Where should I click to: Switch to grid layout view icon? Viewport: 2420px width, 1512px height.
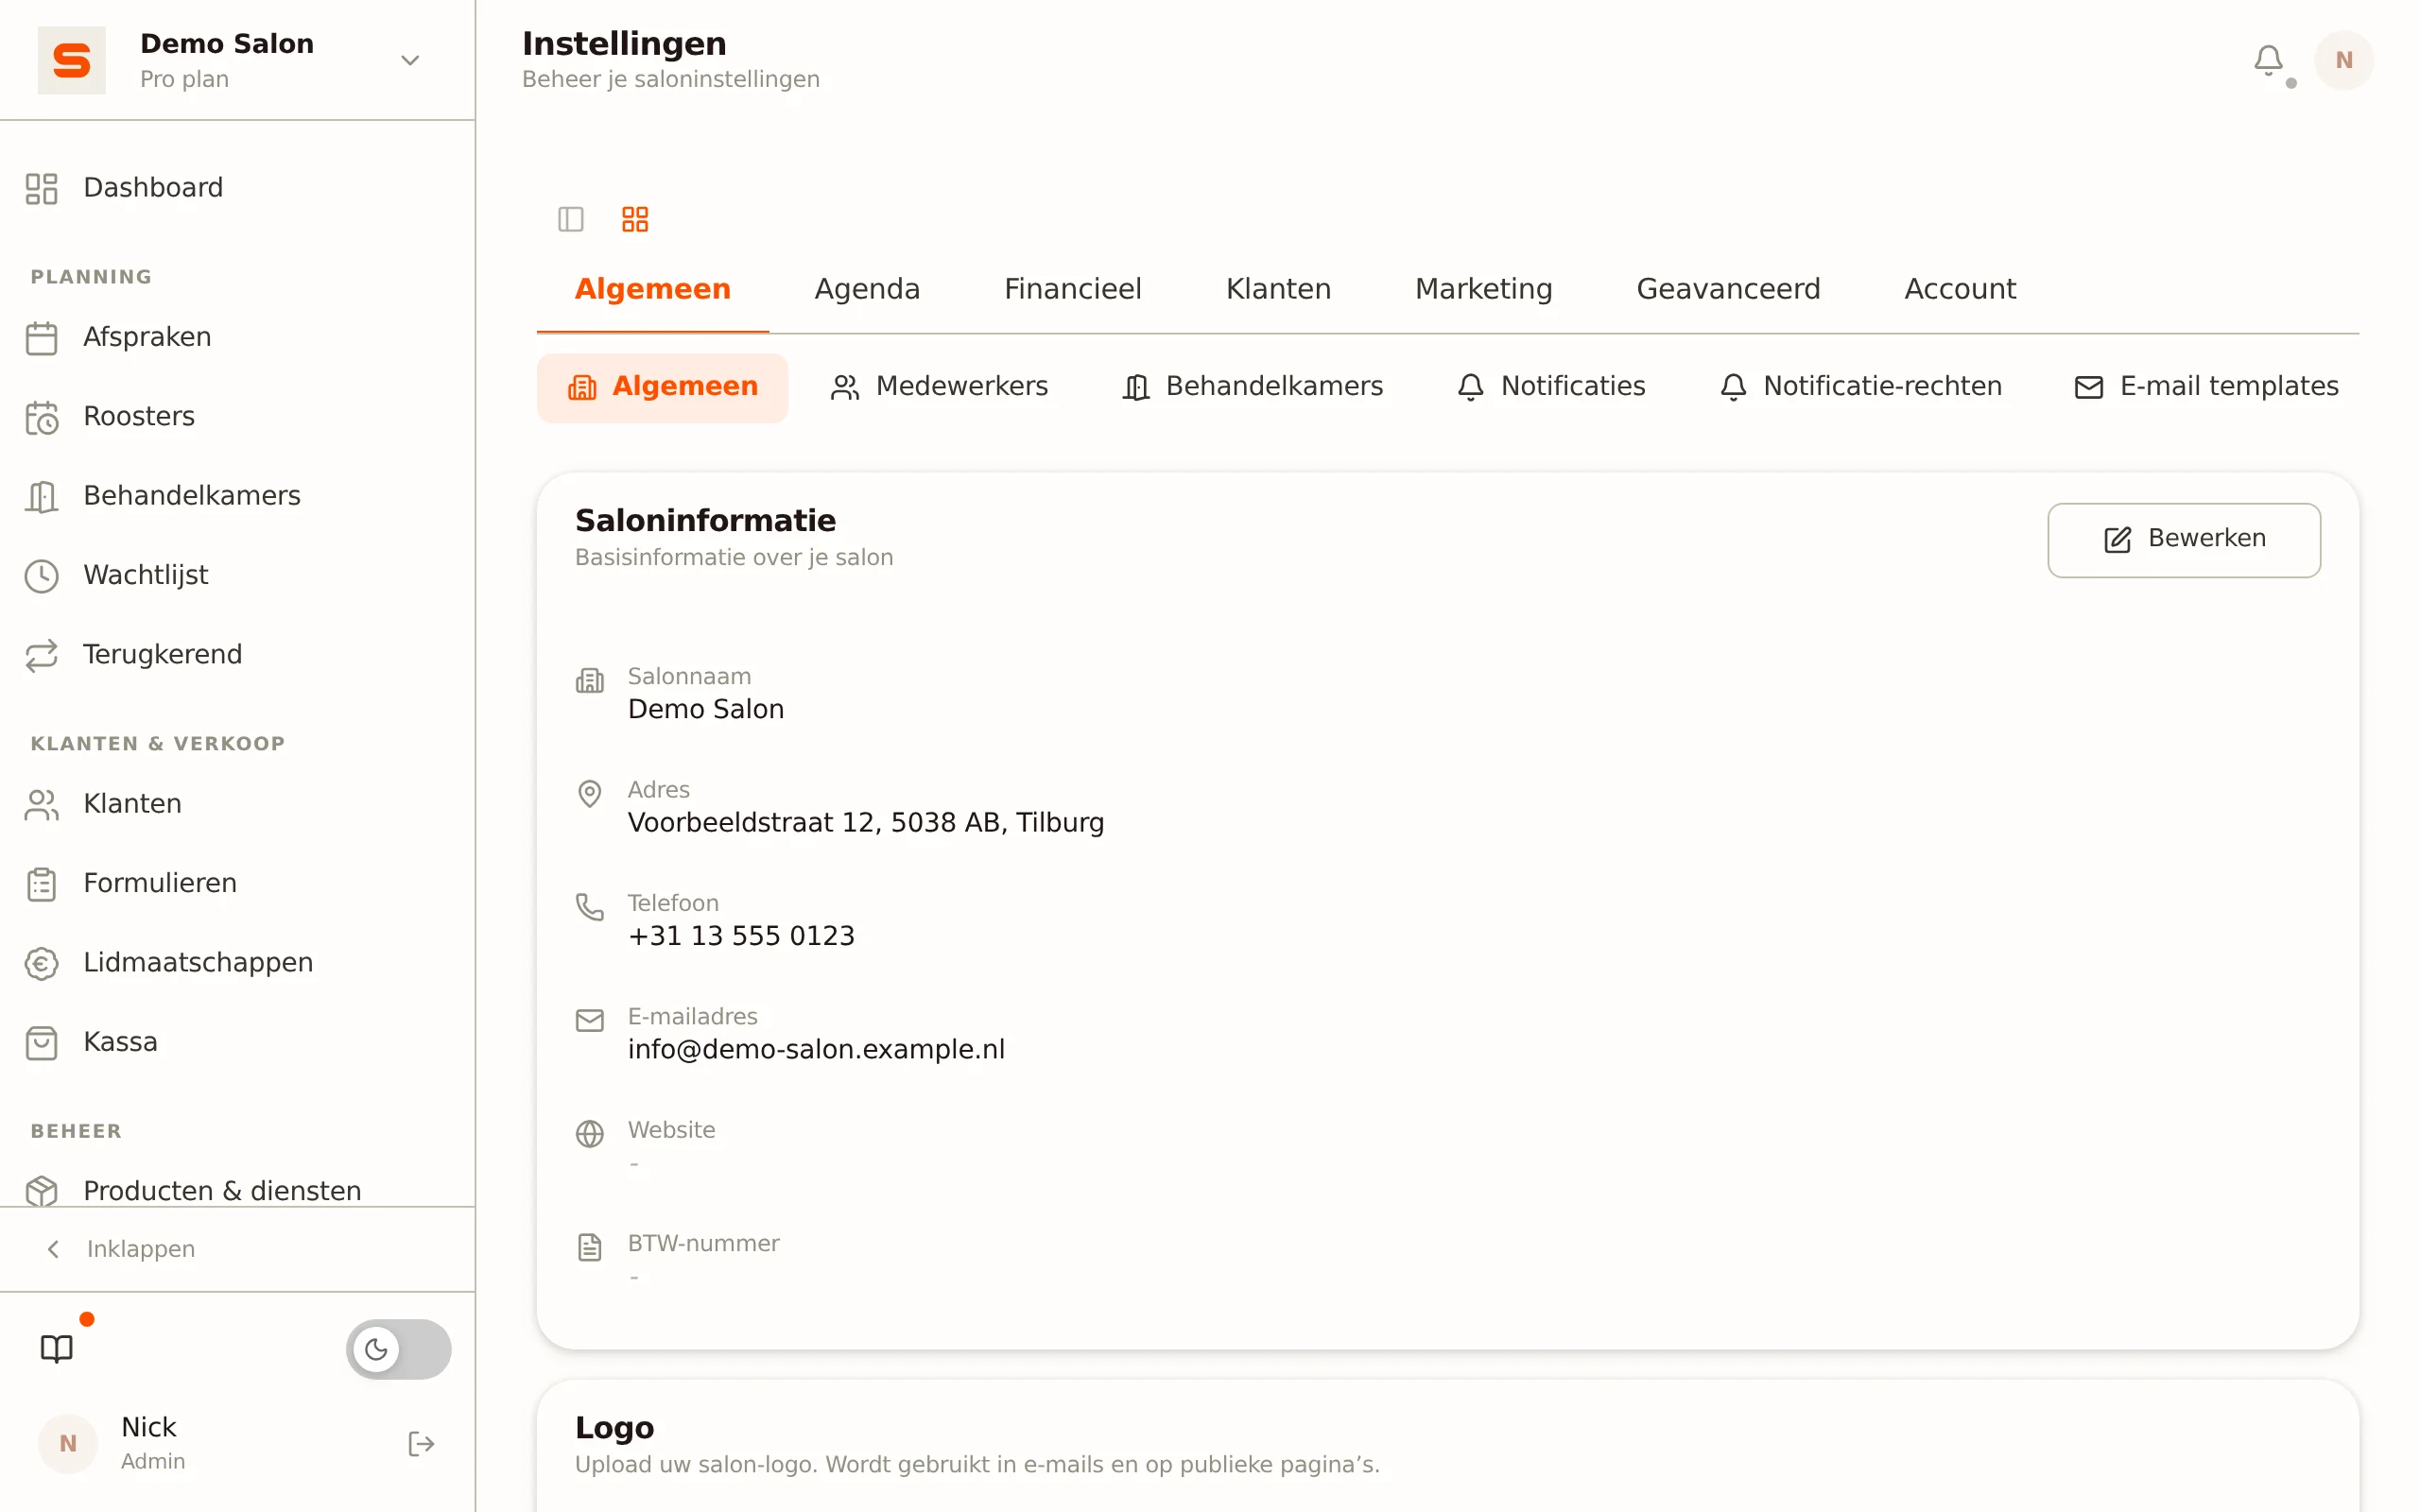tap(635, 219)
